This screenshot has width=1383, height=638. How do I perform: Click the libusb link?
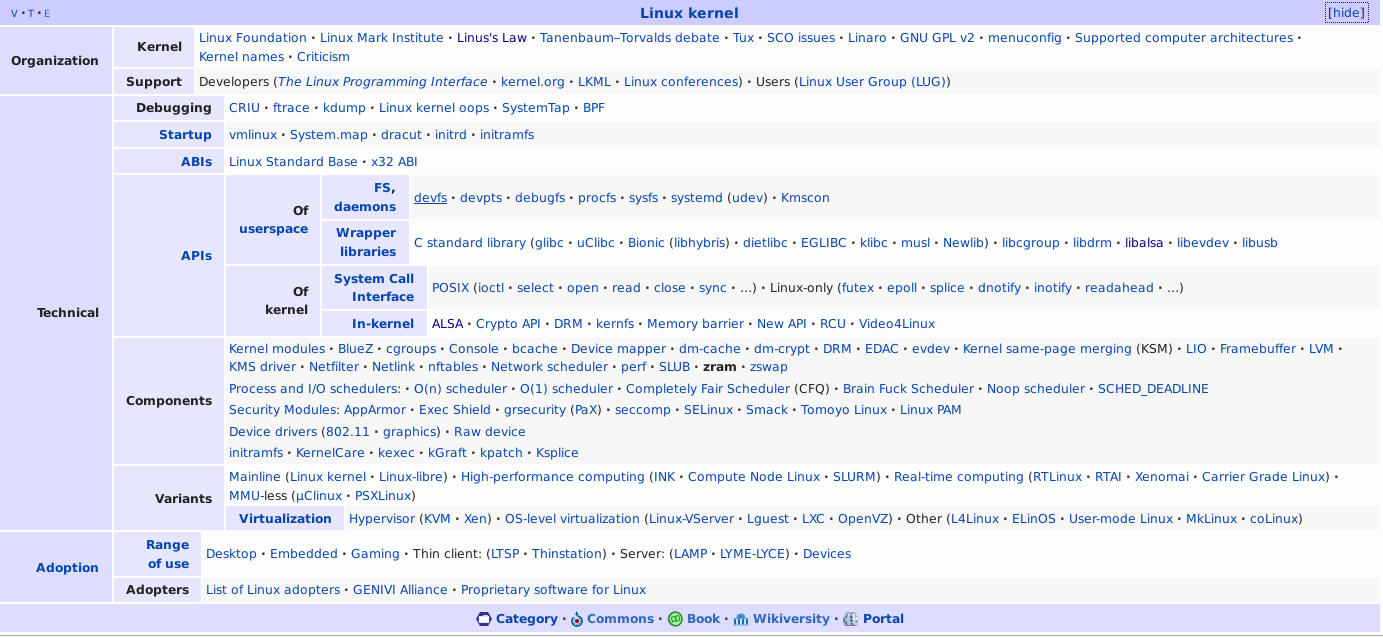1260,243
